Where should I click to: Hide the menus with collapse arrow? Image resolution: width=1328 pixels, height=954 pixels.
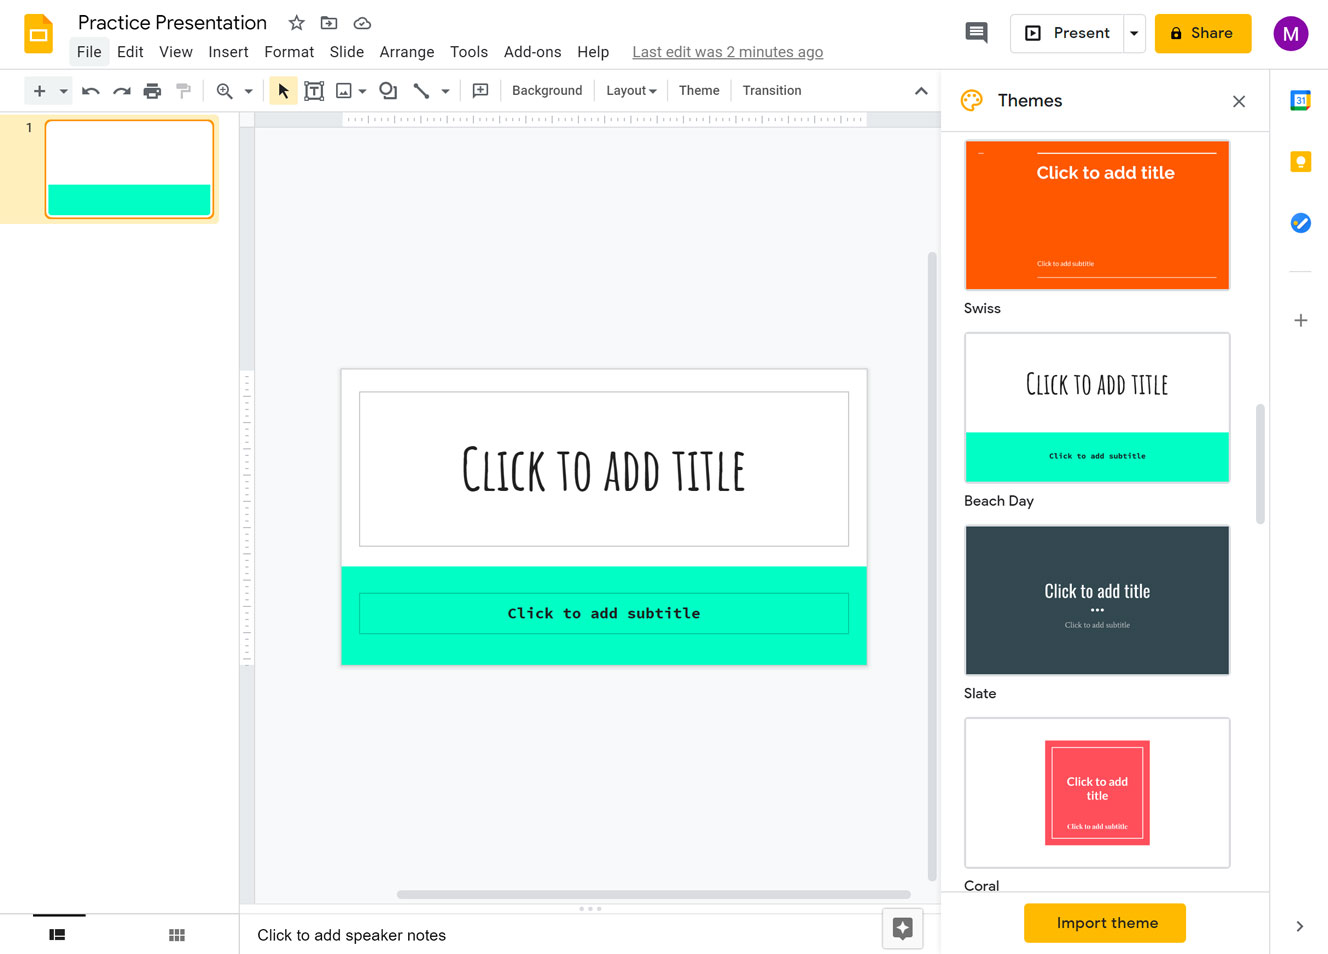tap(921, 91)
